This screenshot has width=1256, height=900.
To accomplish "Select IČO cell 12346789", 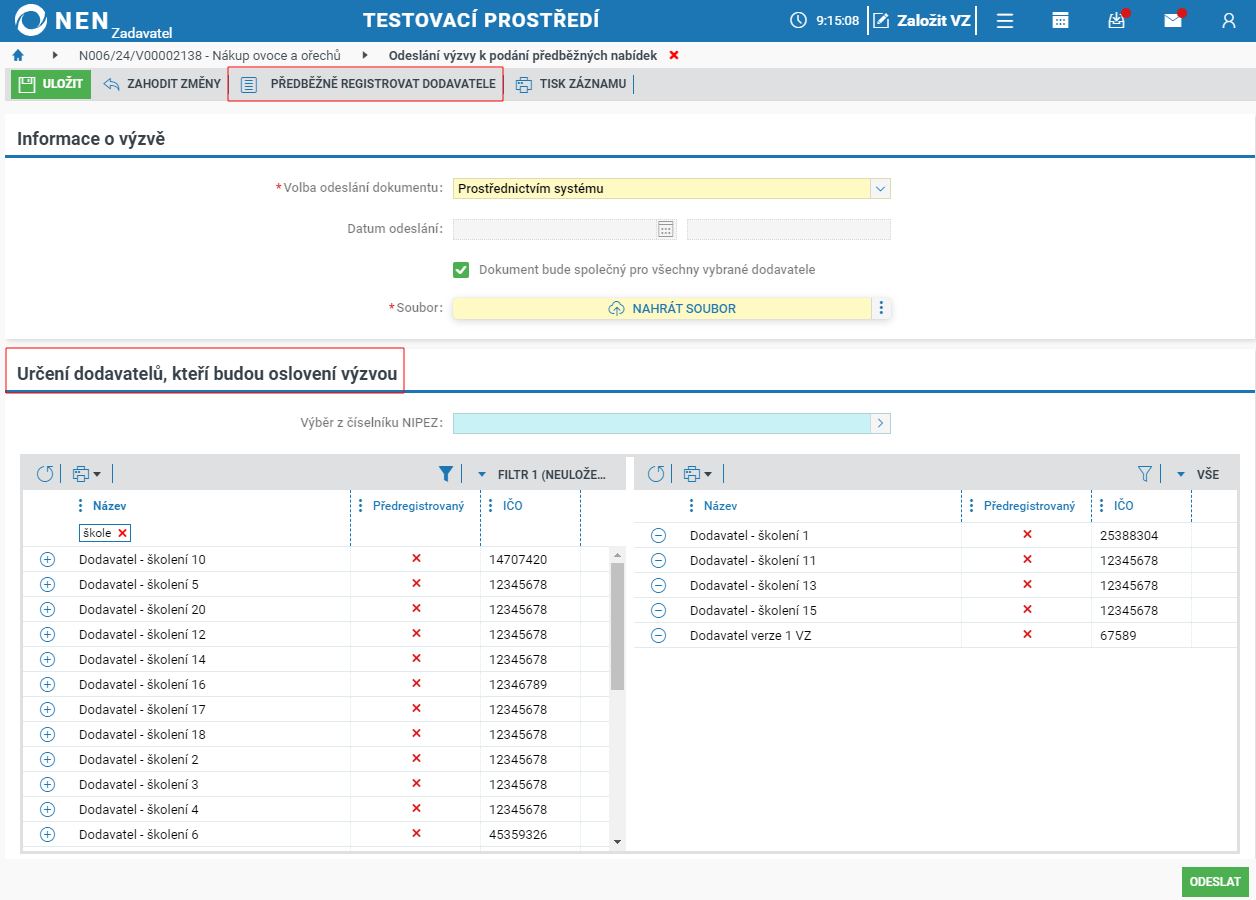I will click(x=518, y=684).
